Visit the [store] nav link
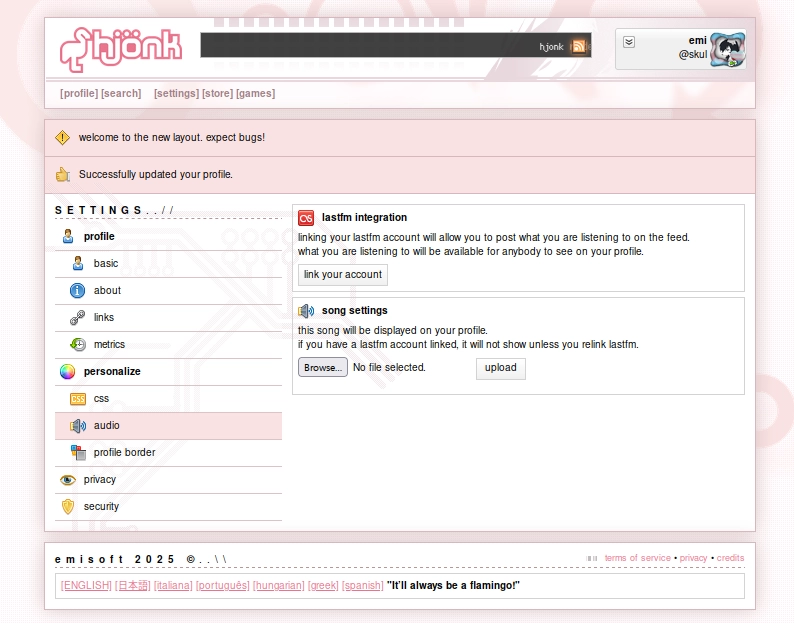The height and width of the screenshot is (623, 794). coord(218,93)
